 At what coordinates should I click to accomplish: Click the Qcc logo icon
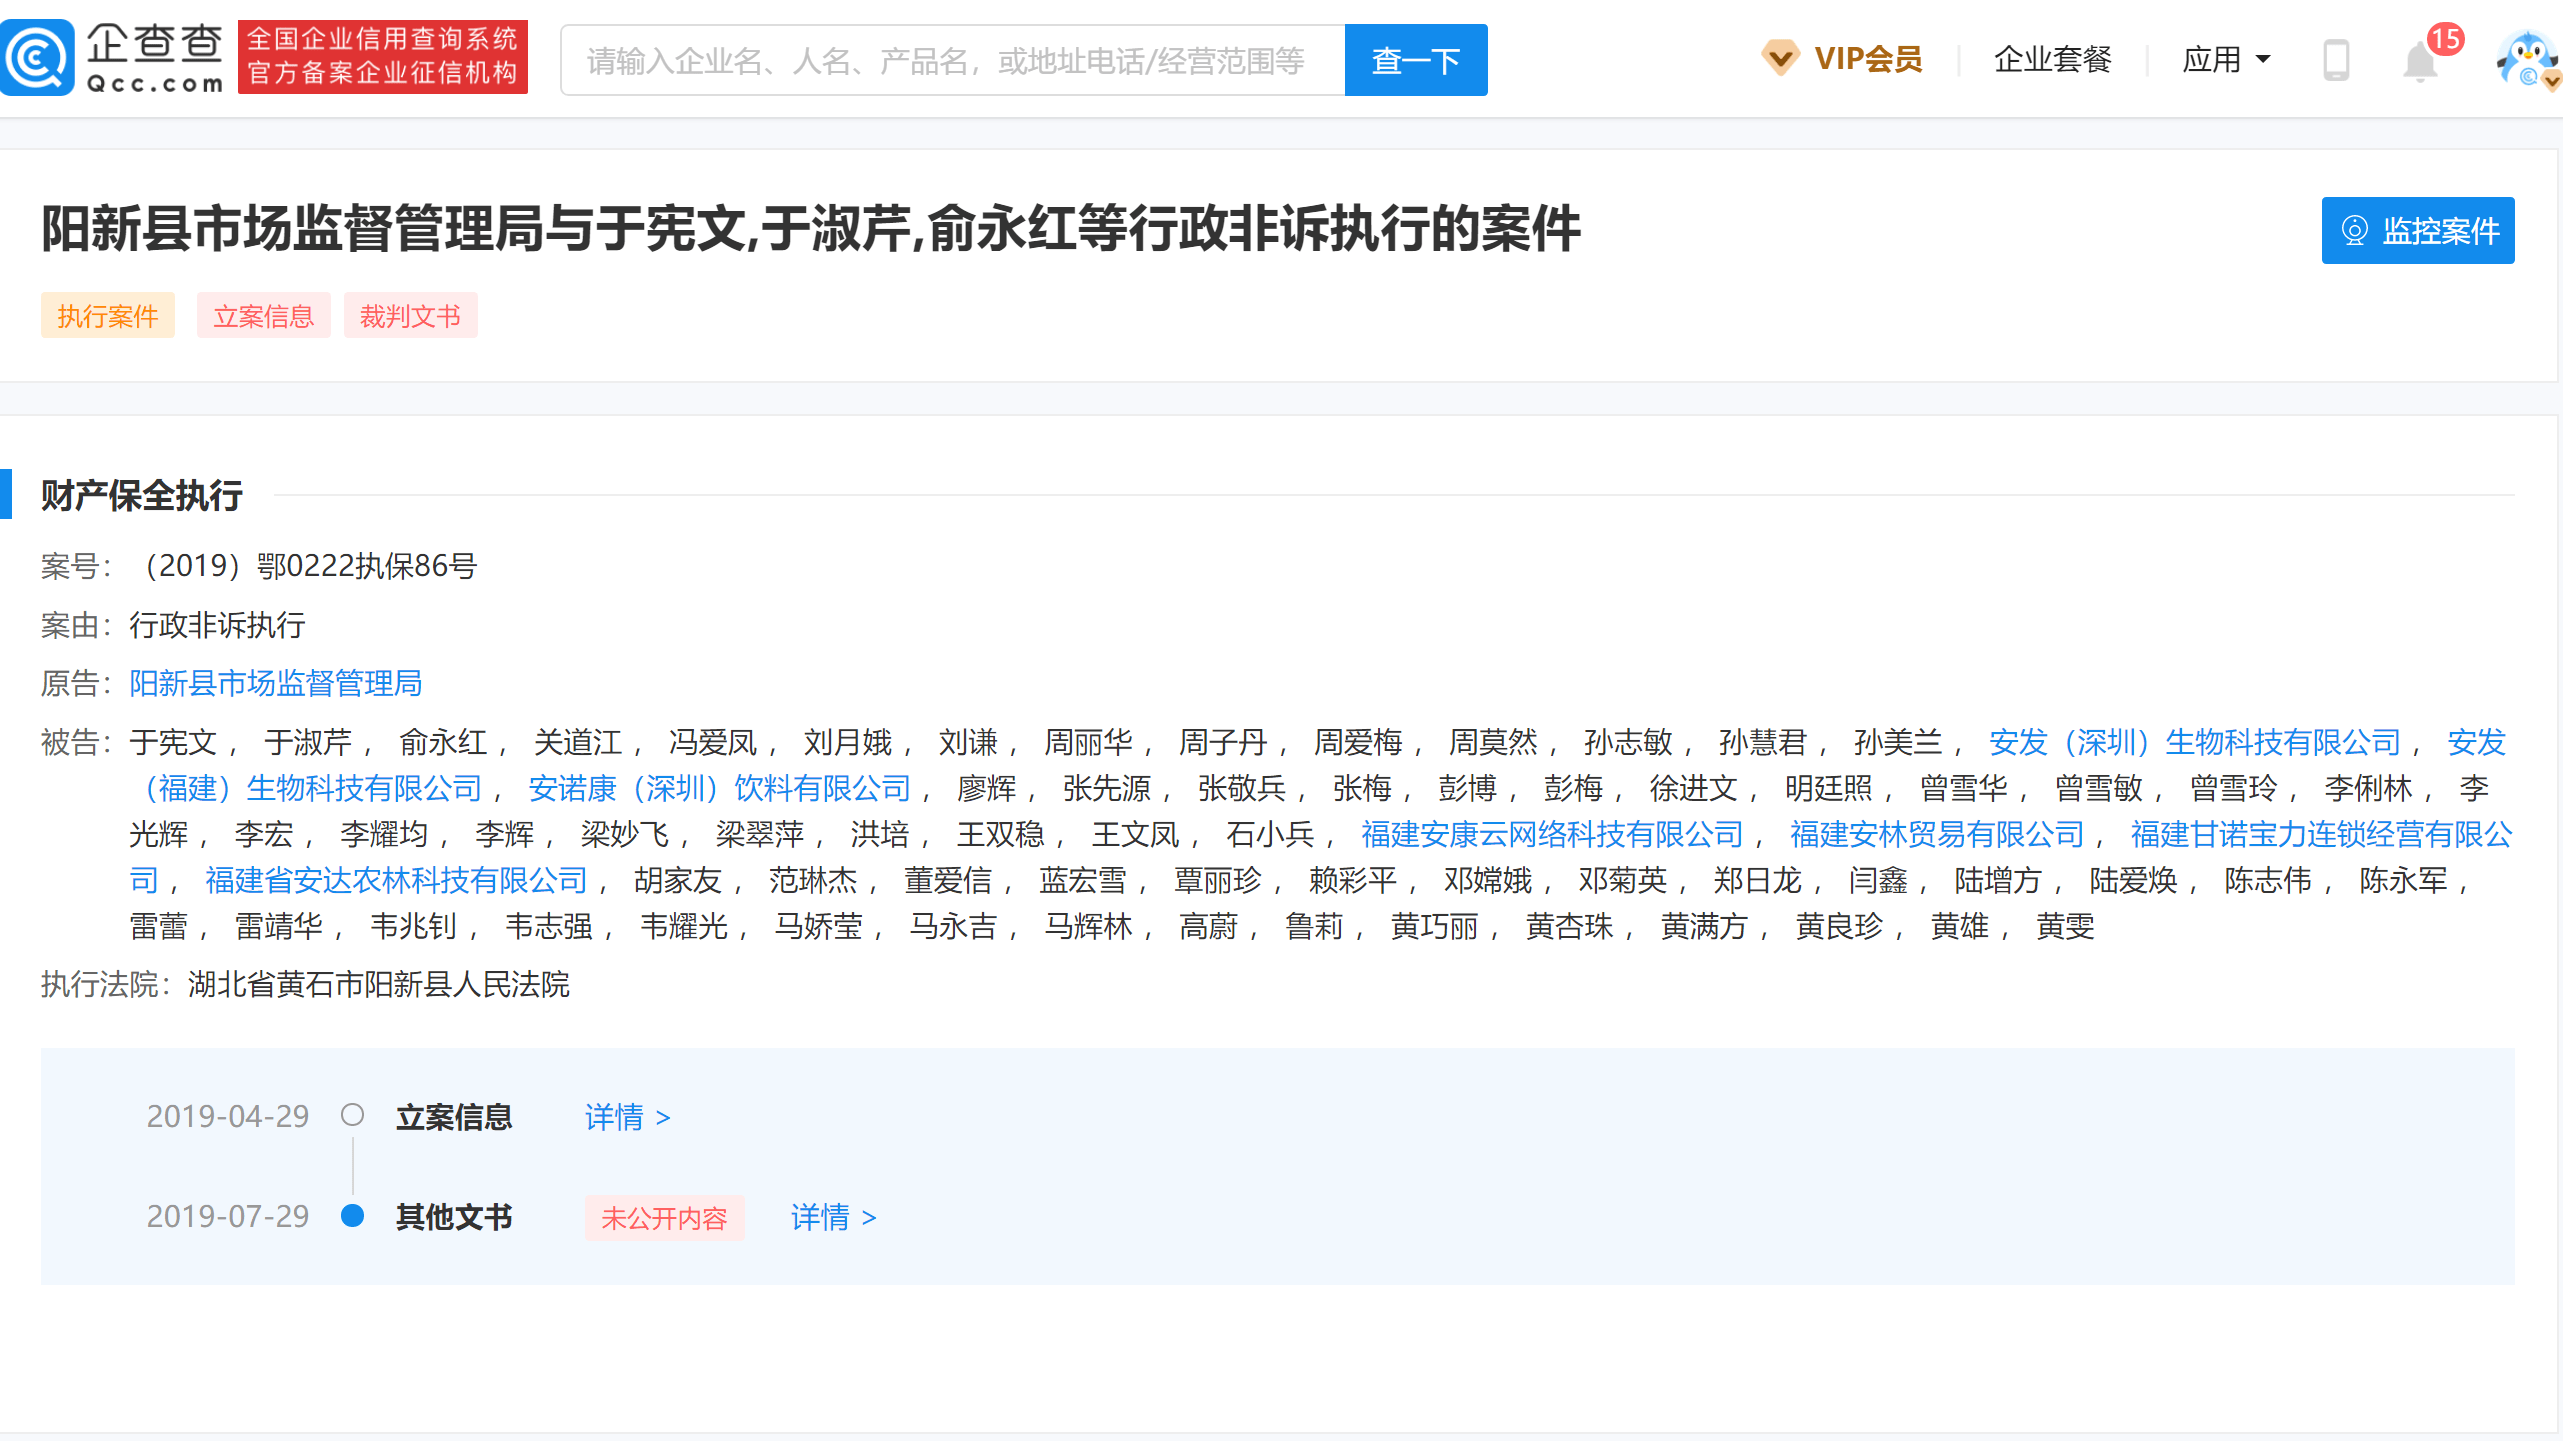(x=38, y=58)
